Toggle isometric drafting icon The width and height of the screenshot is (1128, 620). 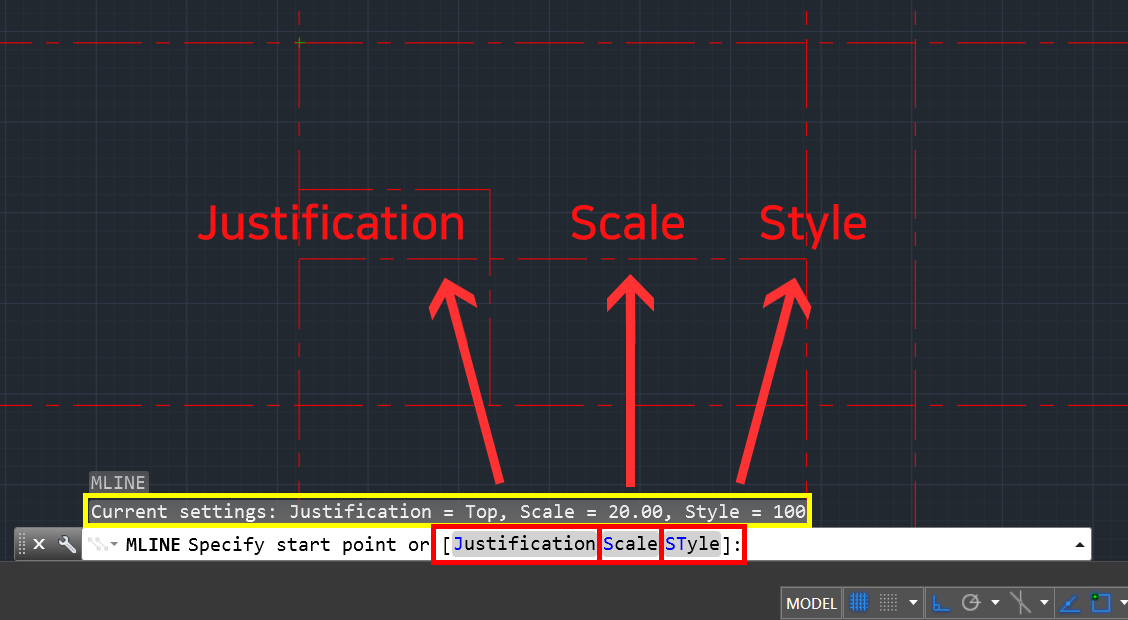1020,602
